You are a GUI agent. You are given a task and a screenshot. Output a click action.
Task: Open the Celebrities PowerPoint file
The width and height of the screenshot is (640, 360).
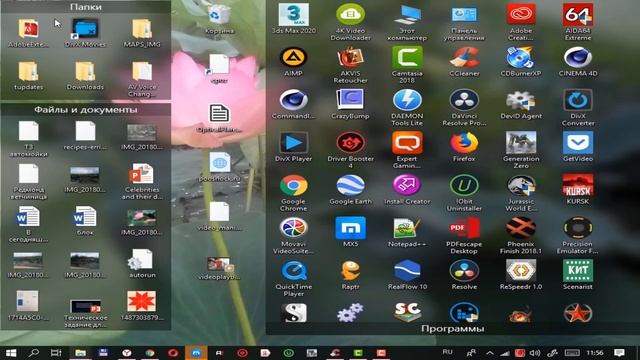pos(141,174)
